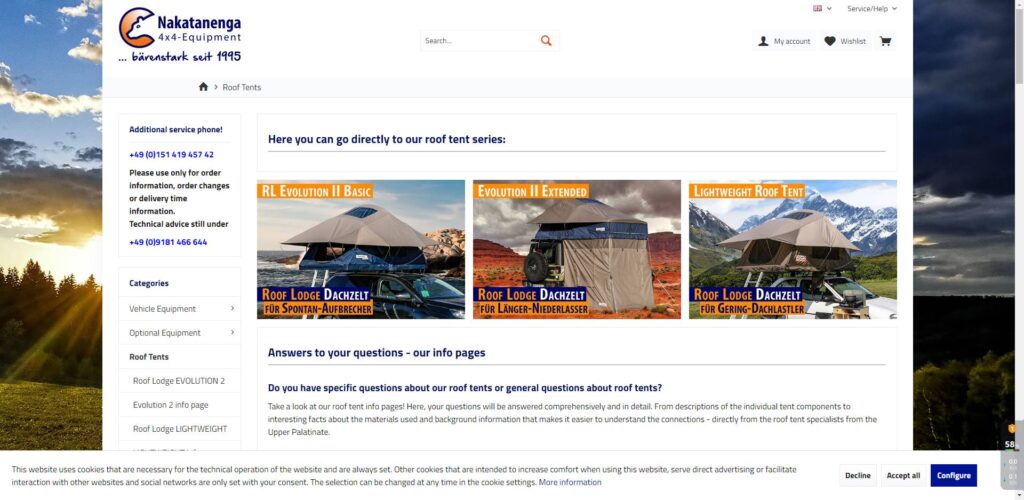
Task: Open the shopping cart icon
Action: pos(886,41)
